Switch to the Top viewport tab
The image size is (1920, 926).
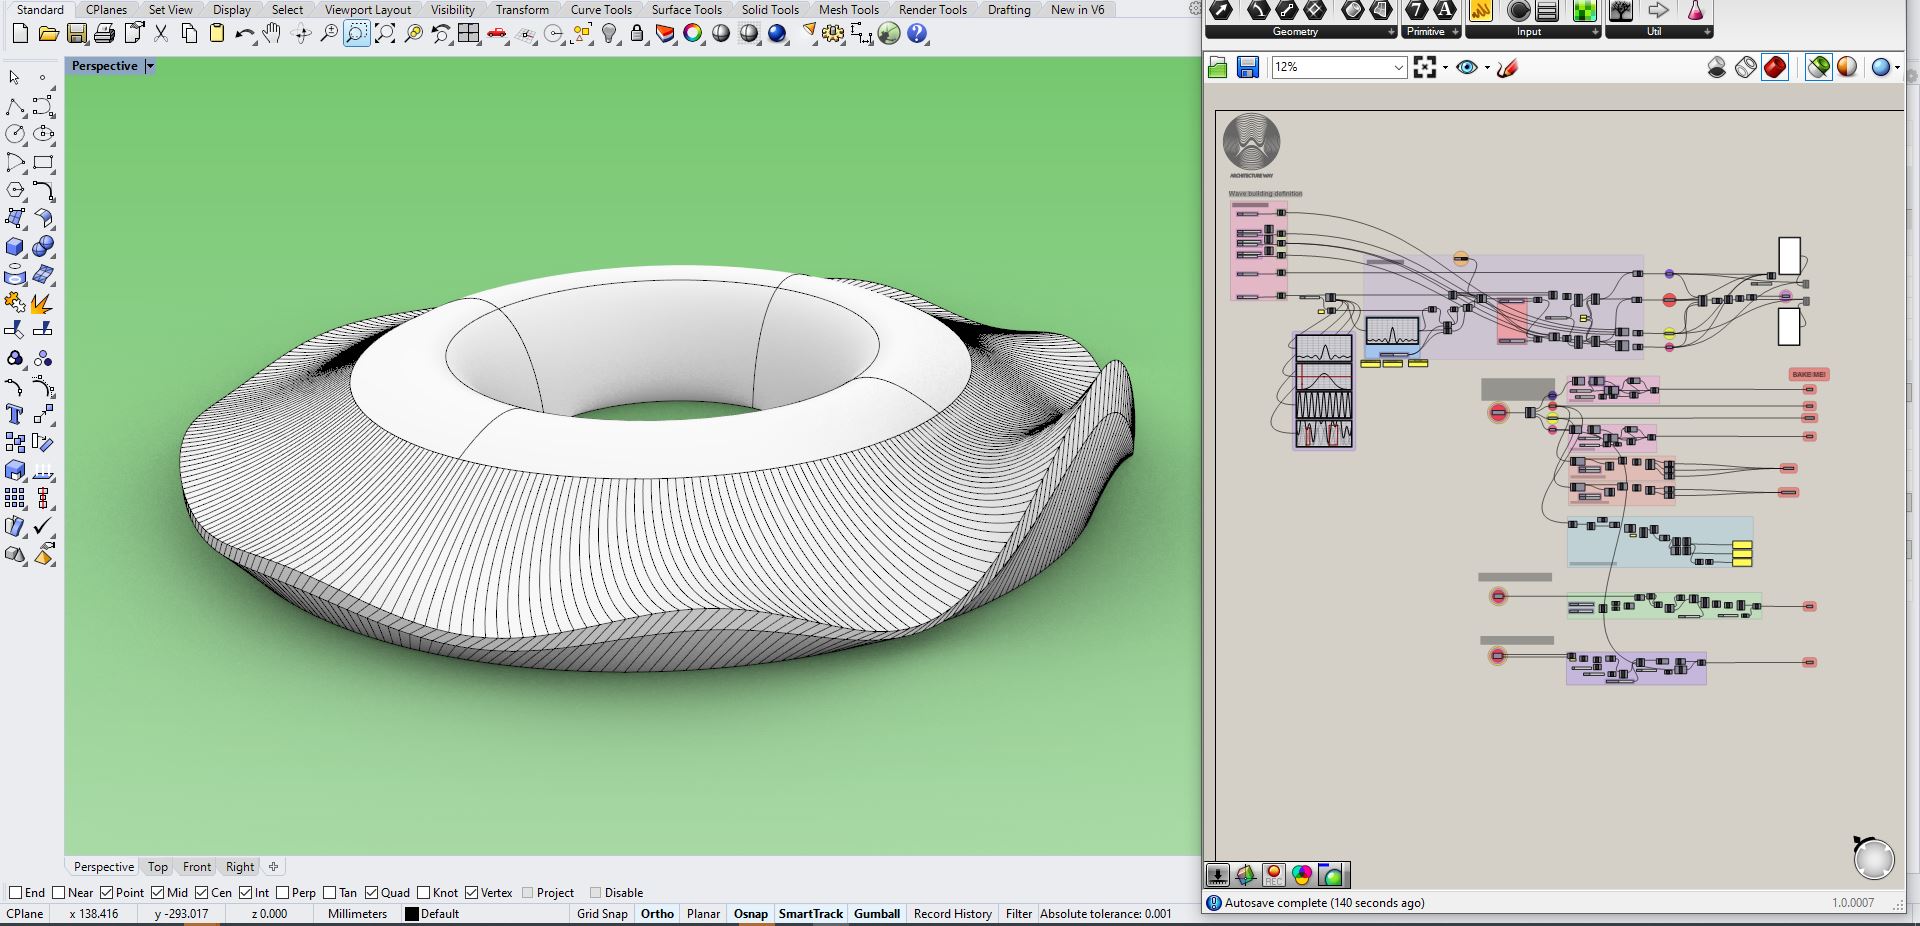click(x=158, y=867)
